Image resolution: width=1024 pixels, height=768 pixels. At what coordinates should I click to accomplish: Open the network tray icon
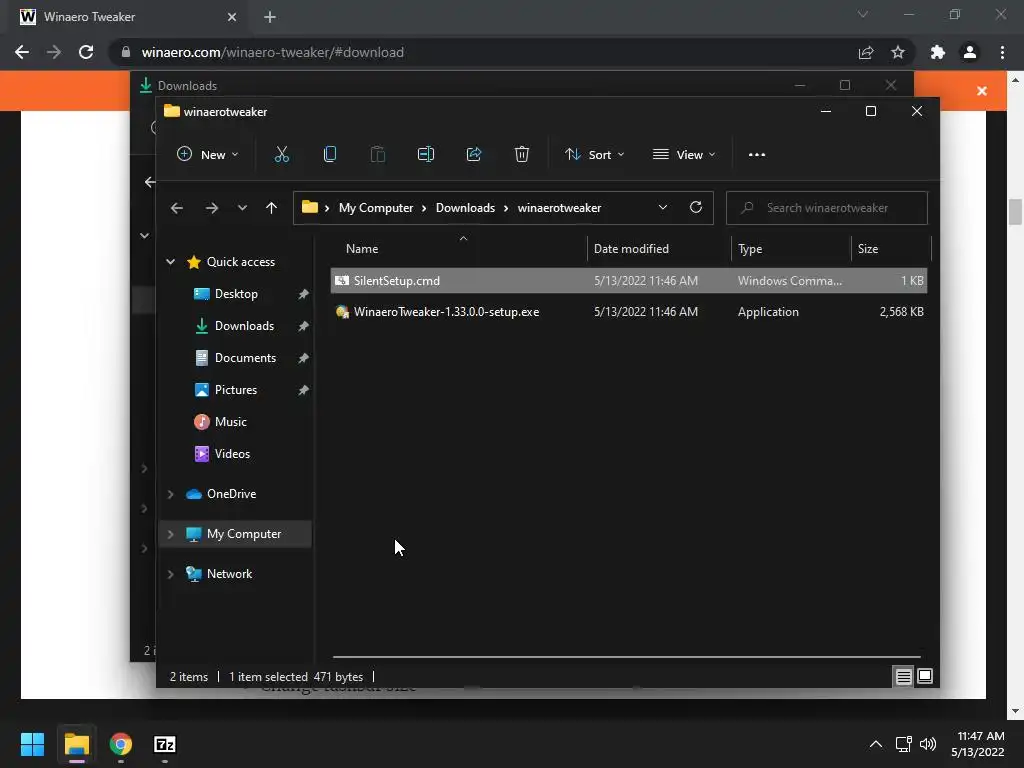click(x=904, y=744)
